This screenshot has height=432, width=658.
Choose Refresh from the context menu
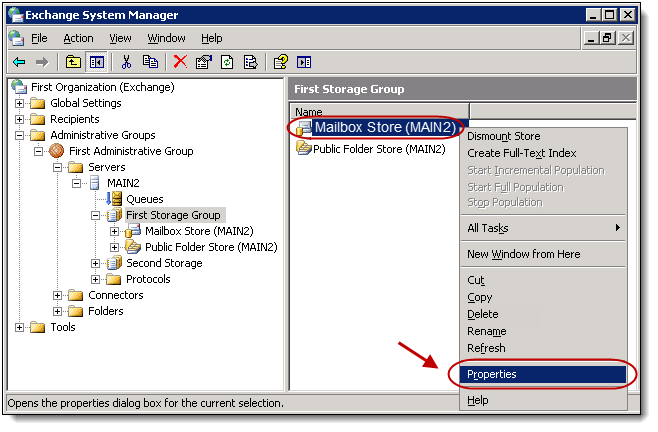543,348
